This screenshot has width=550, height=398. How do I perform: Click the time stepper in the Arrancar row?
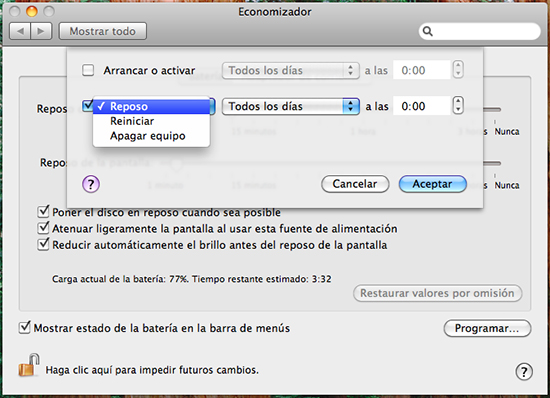pyautogui.click(x=458, y=70)
